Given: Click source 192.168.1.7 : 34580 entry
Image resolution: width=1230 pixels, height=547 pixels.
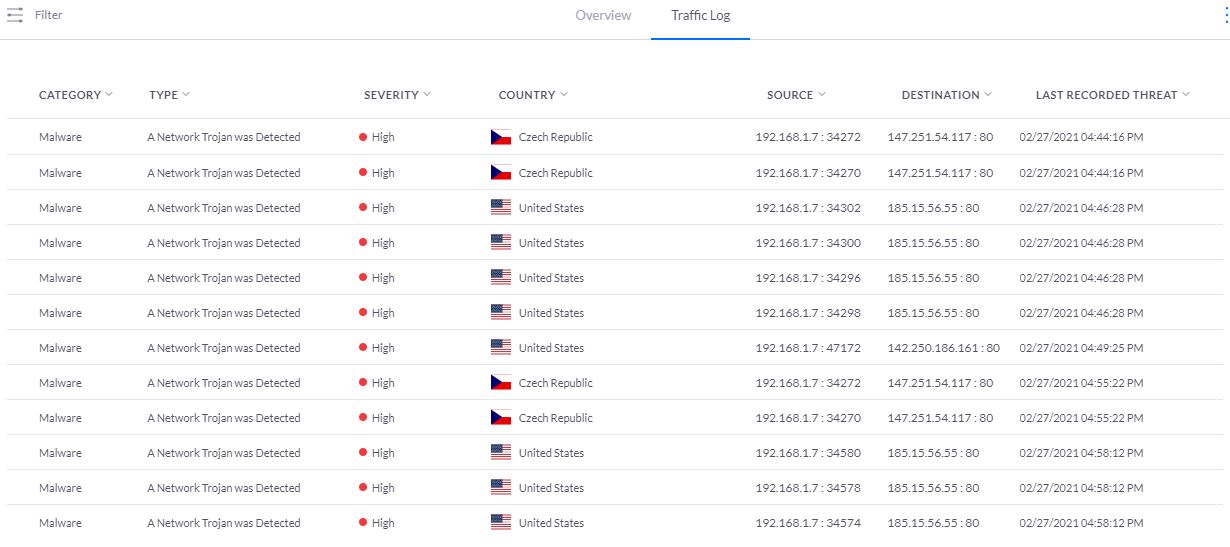Looking at the screenshot, I should click(x=807, y=453).
